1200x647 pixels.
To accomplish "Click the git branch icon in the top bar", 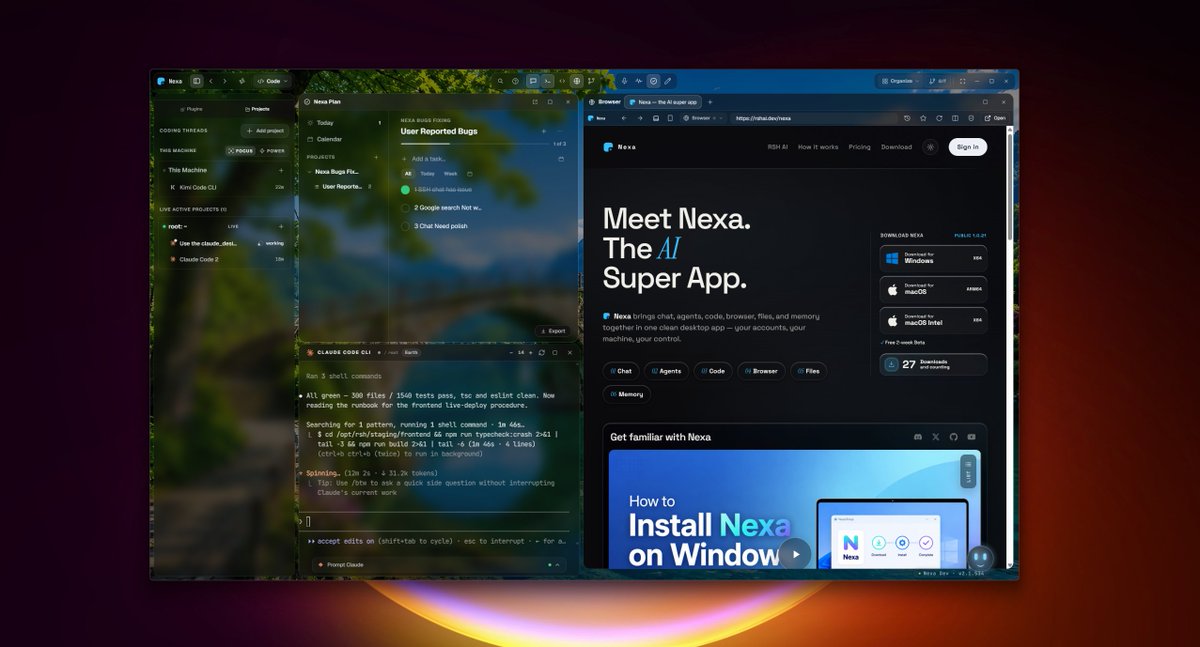I will 591,81.
